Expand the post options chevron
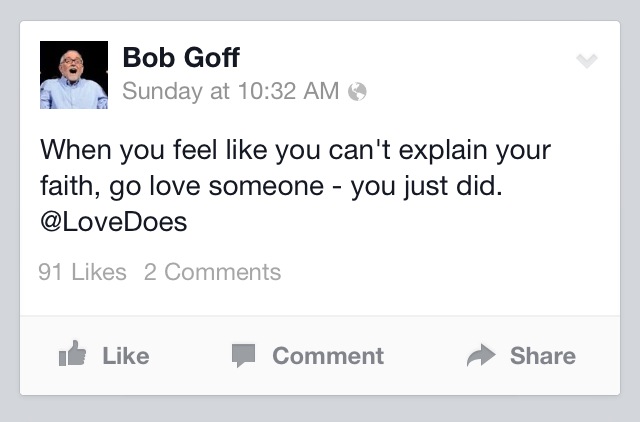This screenshot has height=422, width=640. click(588, 61)
